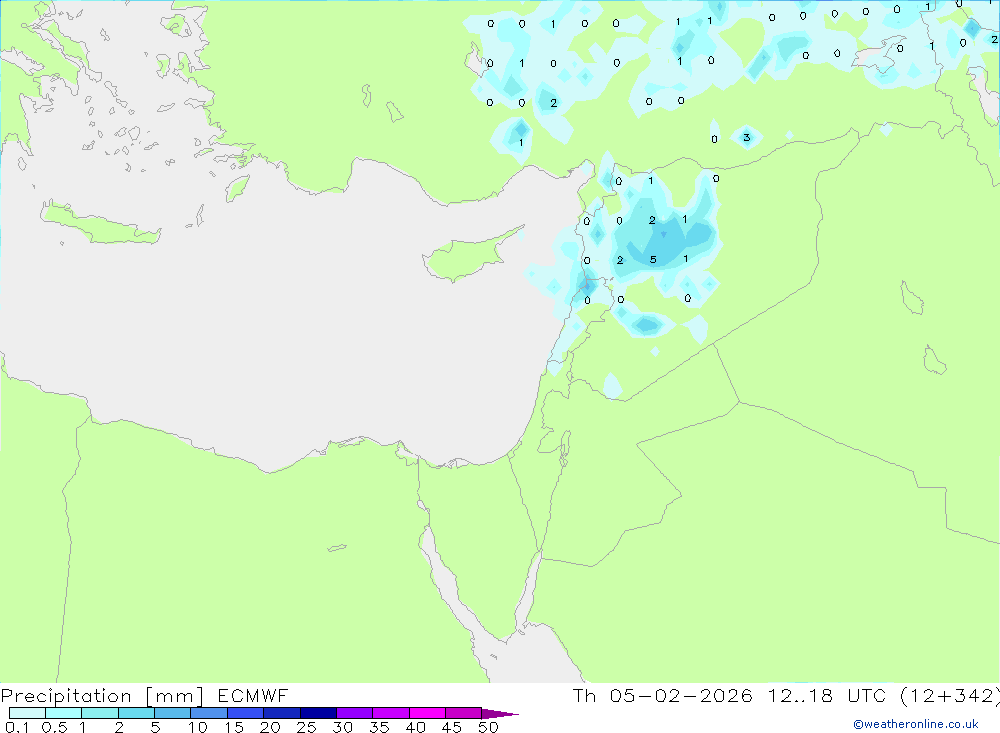Click the 30–35 mm legend color swatch
1000x733 pixels.
tap(355, 713)
